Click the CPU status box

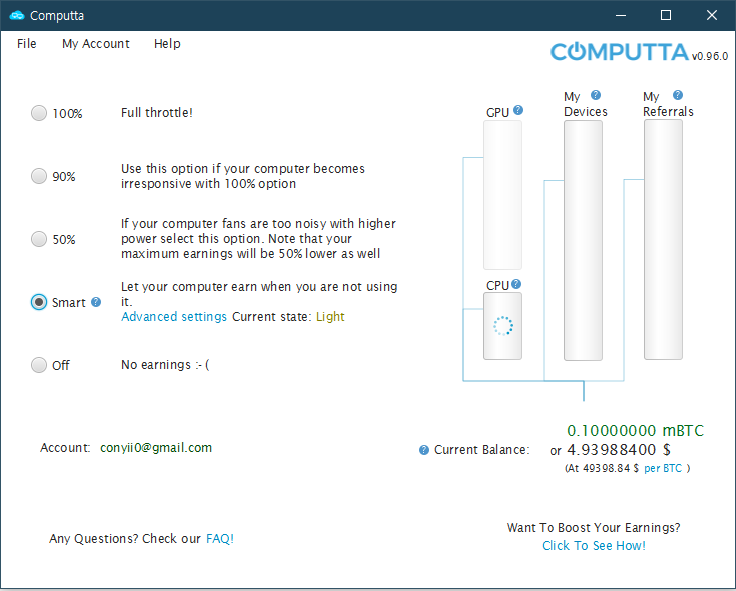point(502,326)
